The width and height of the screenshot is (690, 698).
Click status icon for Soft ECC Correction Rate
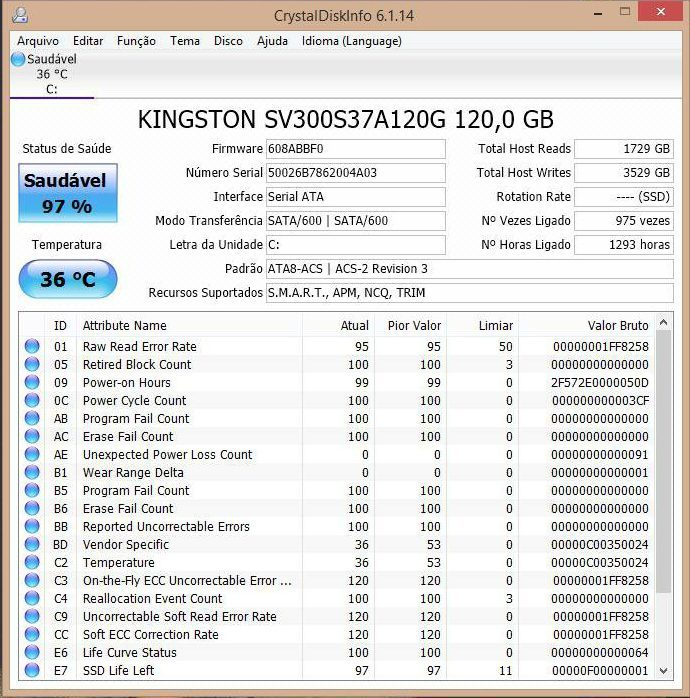[x=32, y=634]
